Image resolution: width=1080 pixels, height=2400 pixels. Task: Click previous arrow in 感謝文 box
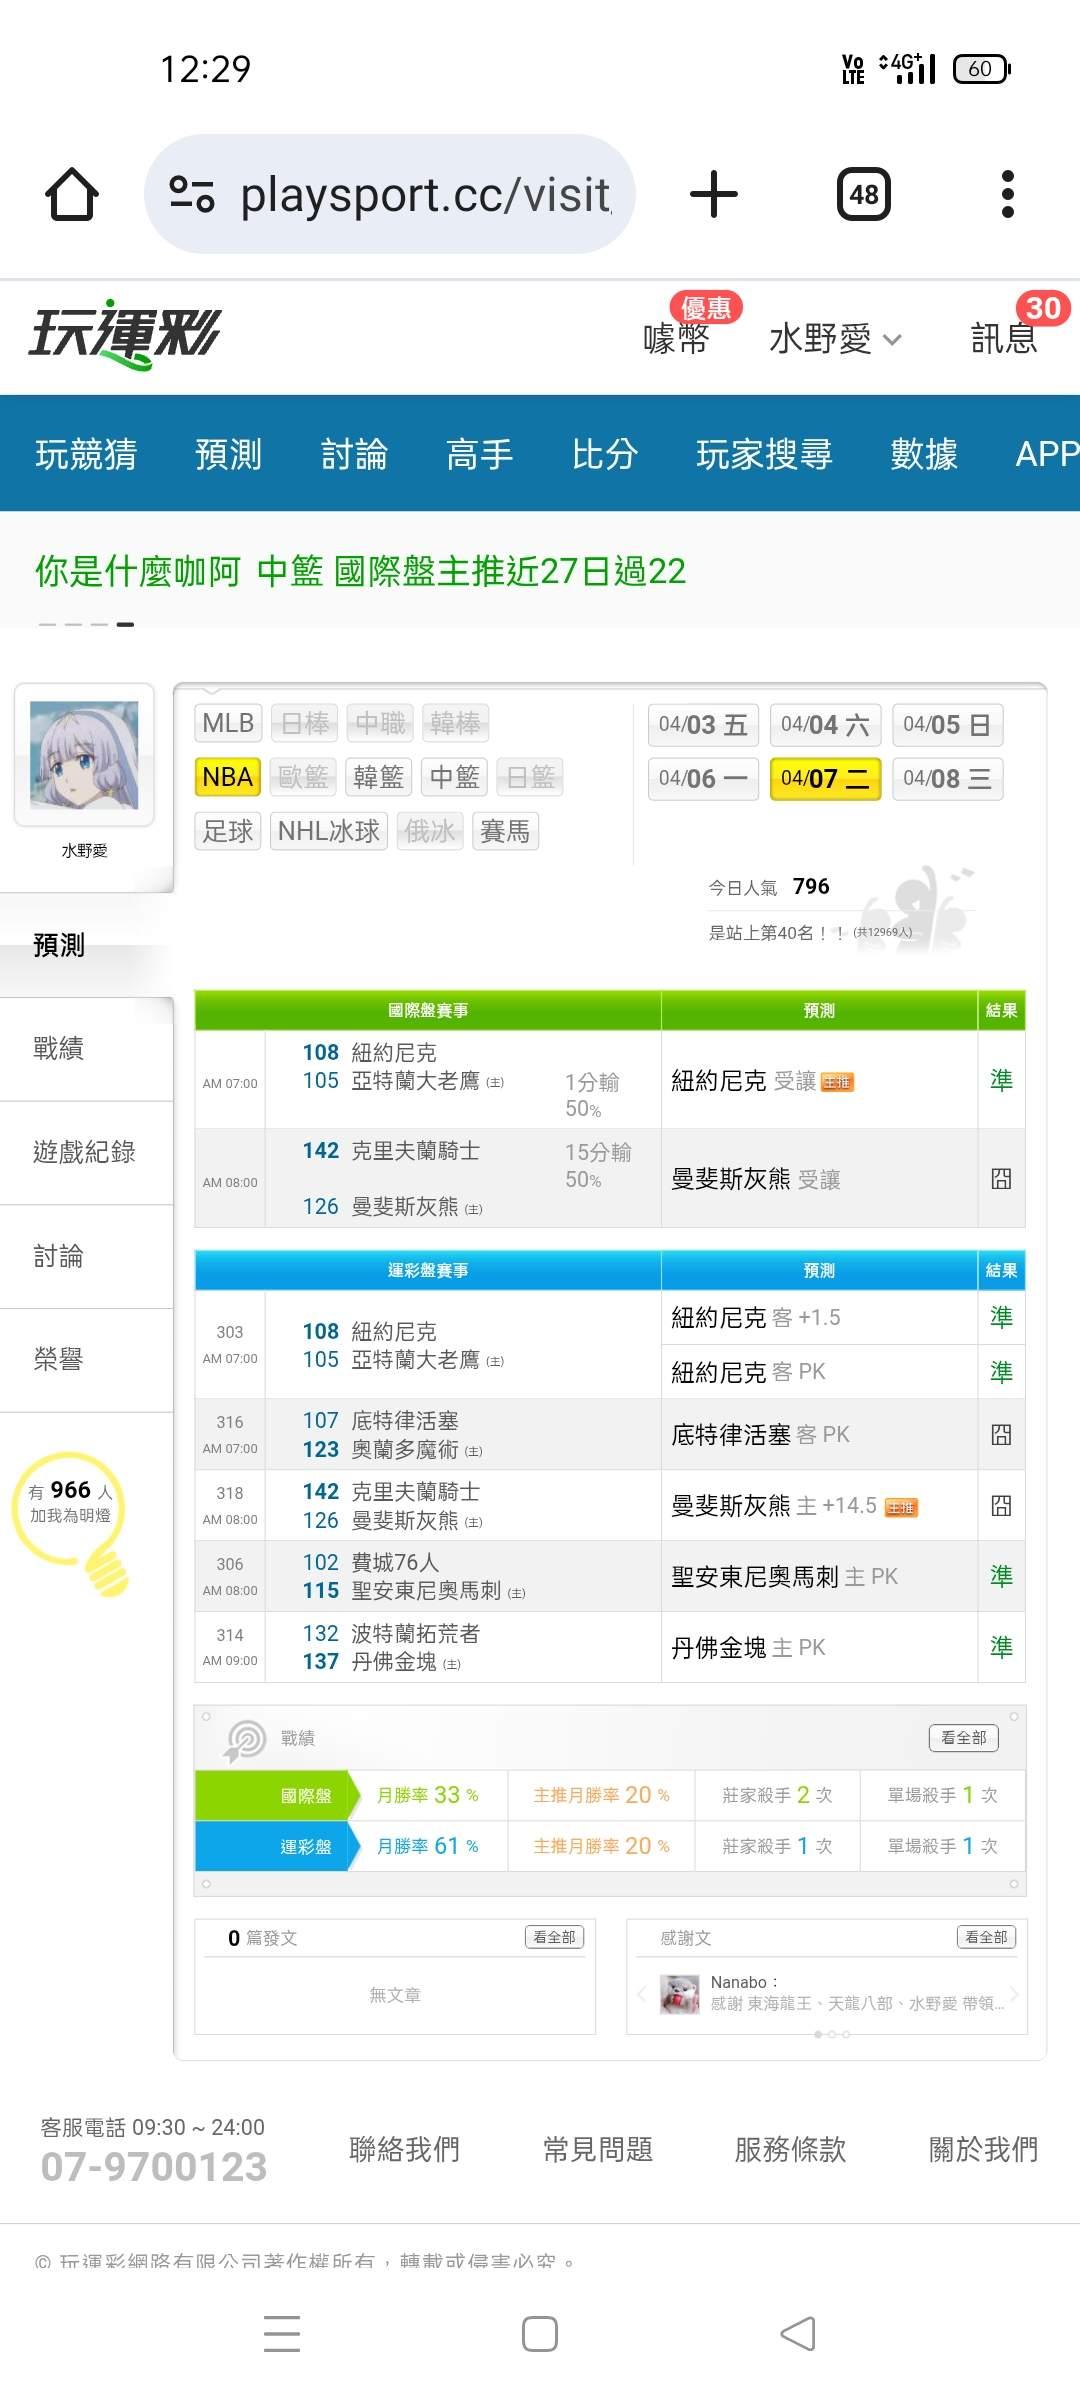pyautogui.click(x=641, y=1993)
